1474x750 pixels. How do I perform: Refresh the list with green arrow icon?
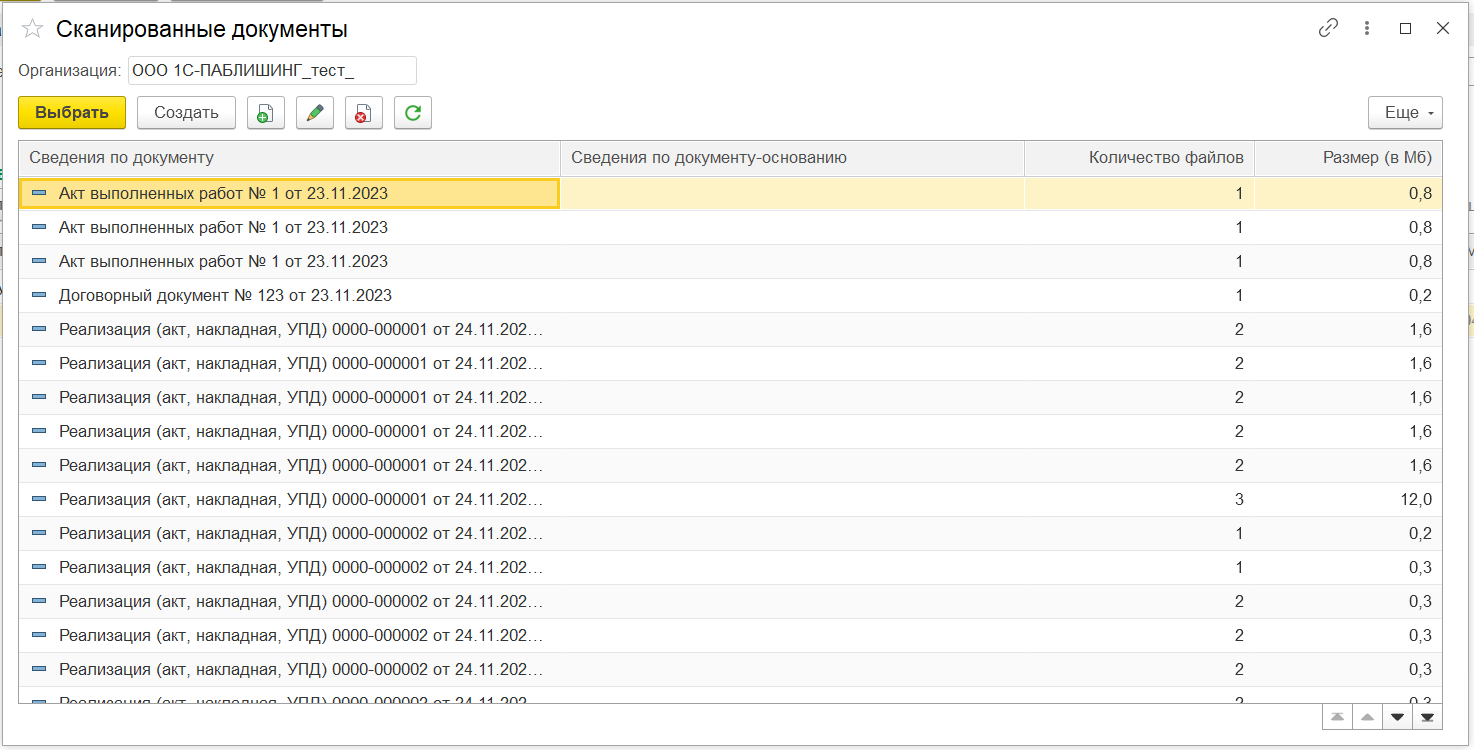click(x=413, y=113)
